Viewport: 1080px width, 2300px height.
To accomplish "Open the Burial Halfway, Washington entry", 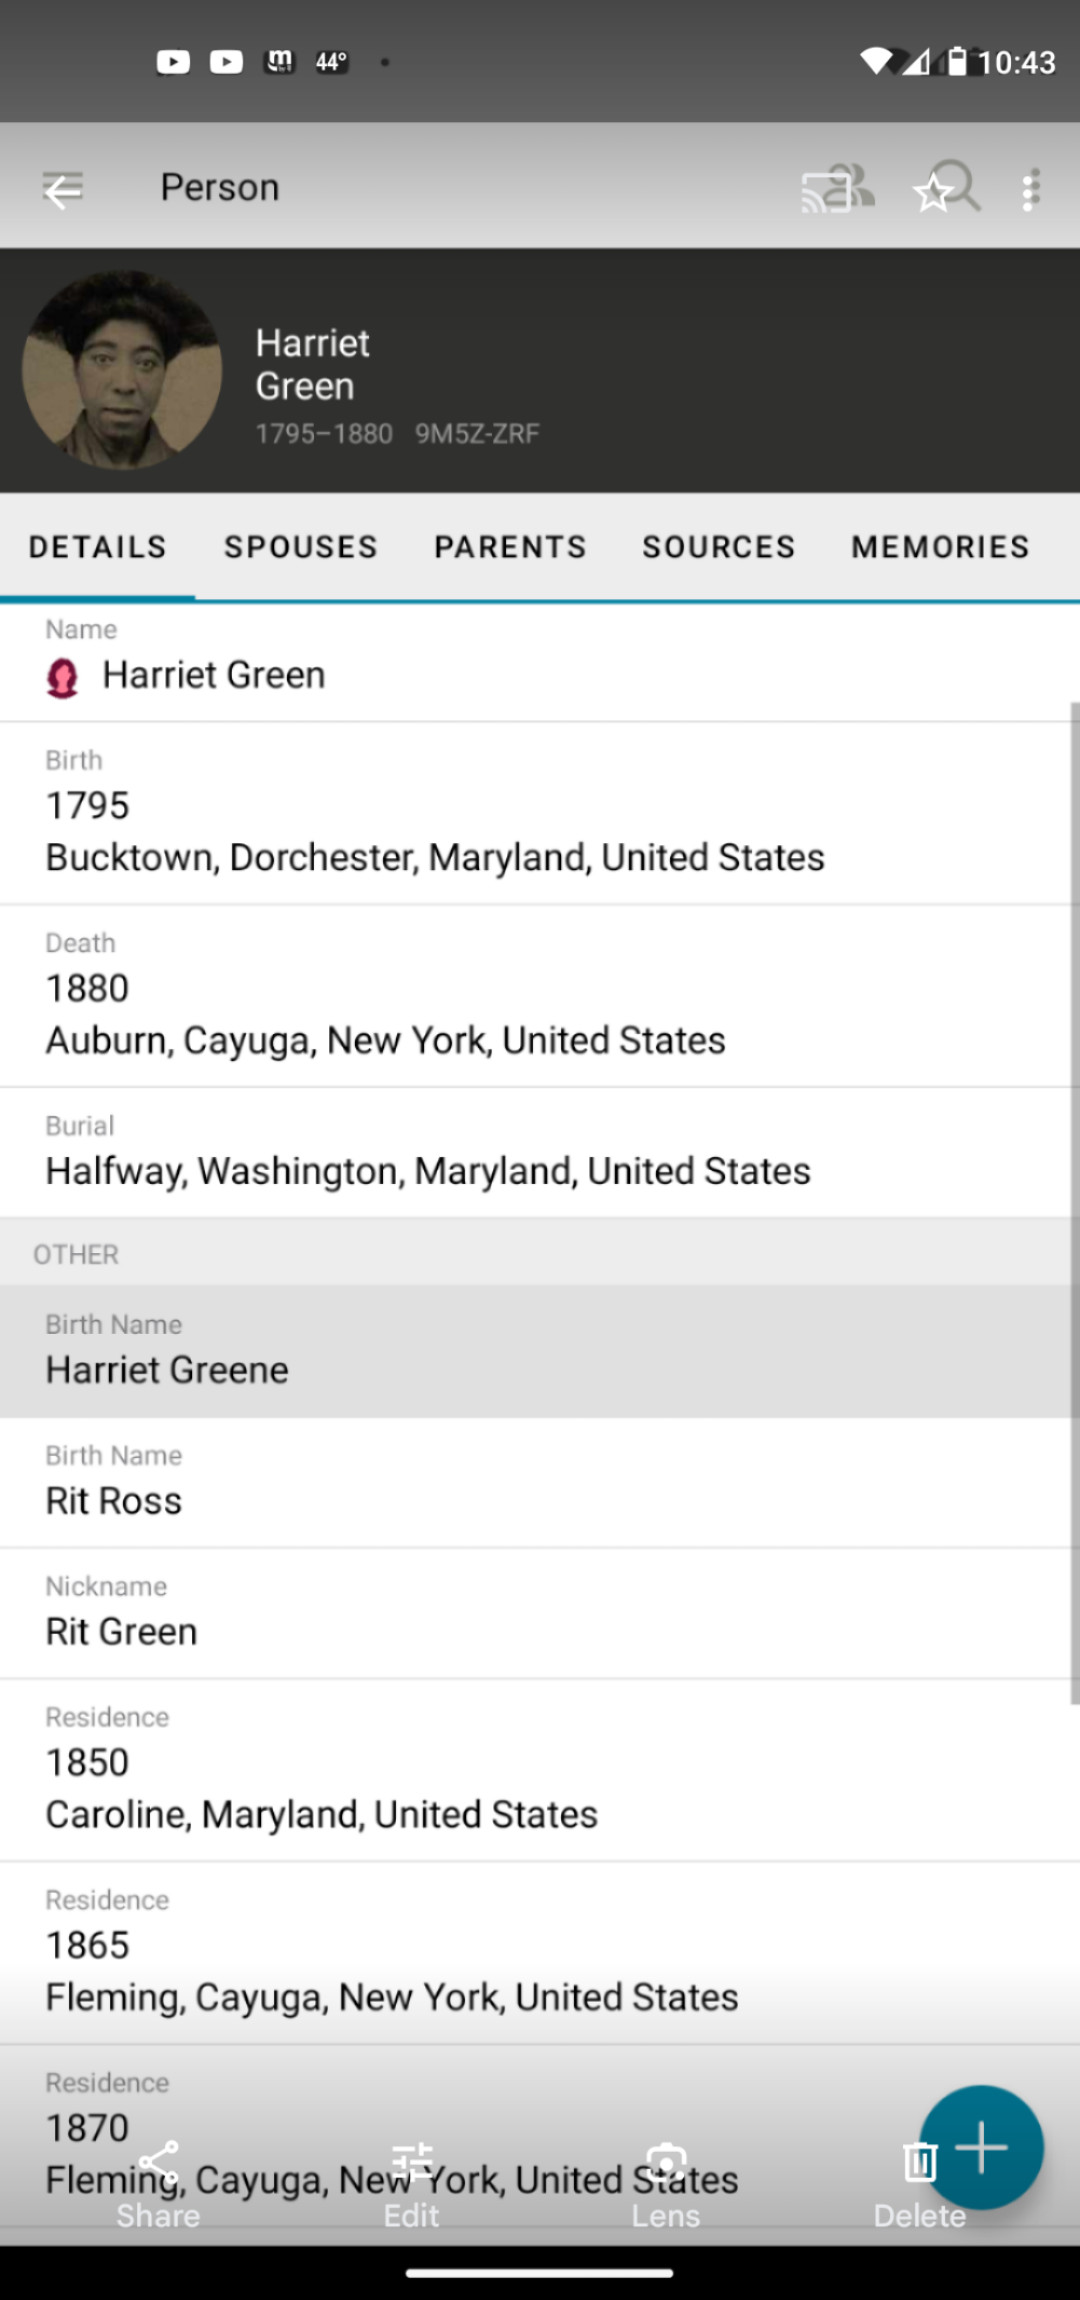I will (x=428, y=1170).
